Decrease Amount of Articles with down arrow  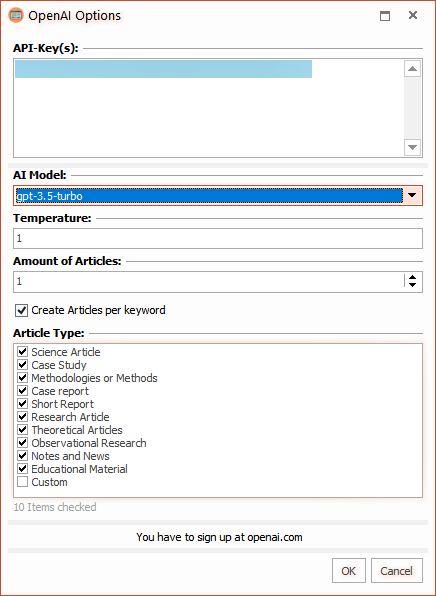[x=412, y=286]
